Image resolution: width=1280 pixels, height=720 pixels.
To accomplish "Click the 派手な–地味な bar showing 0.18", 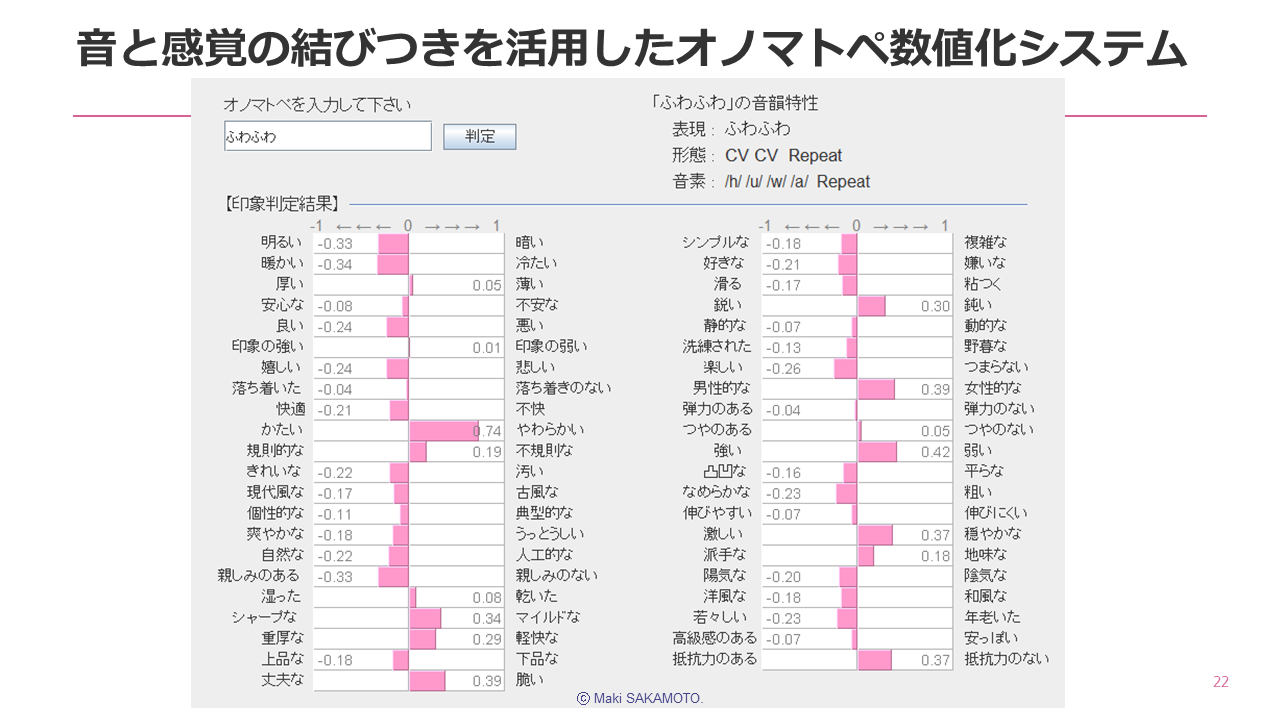I will click(x=866, y=555).
